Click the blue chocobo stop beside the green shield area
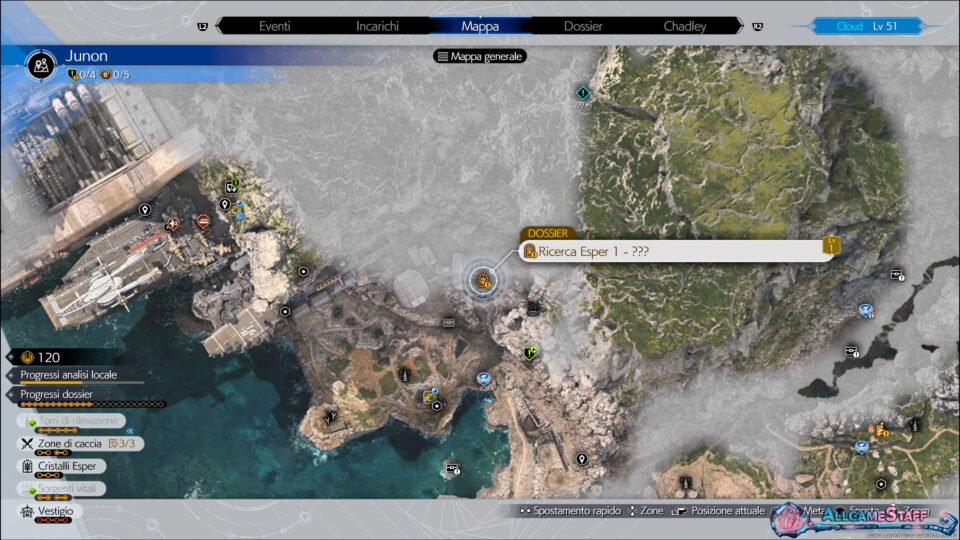Image resolution: width=960 pixels, height=540 pixels. [x=484, y=379]
